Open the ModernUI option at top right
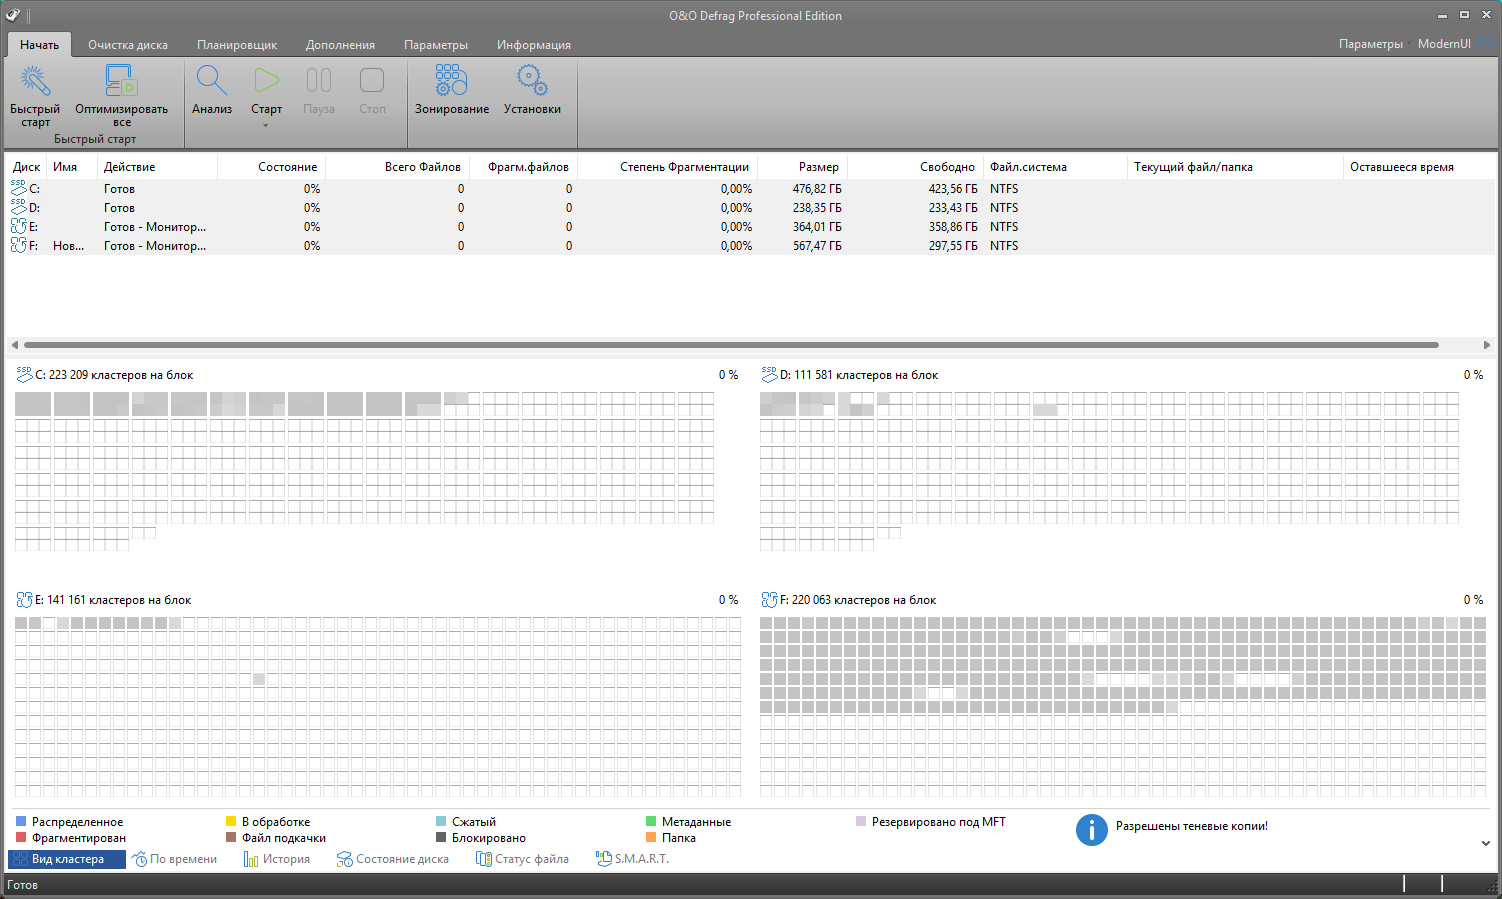The image size is (1502, 899). (1444, 44)
